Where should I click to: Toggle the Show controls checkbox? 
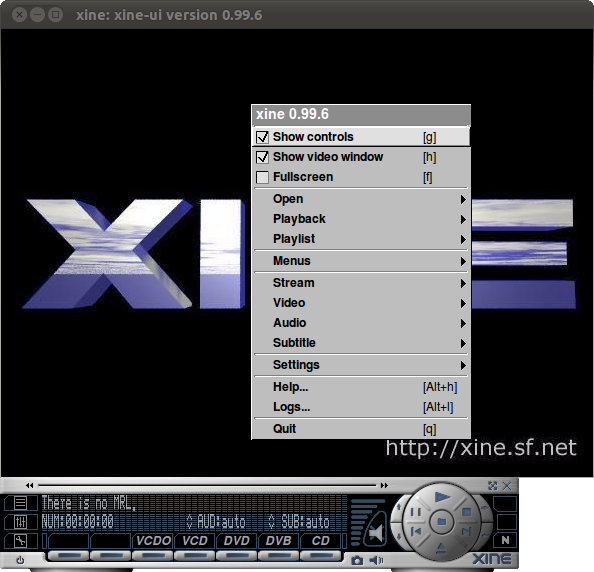(262, 137)
